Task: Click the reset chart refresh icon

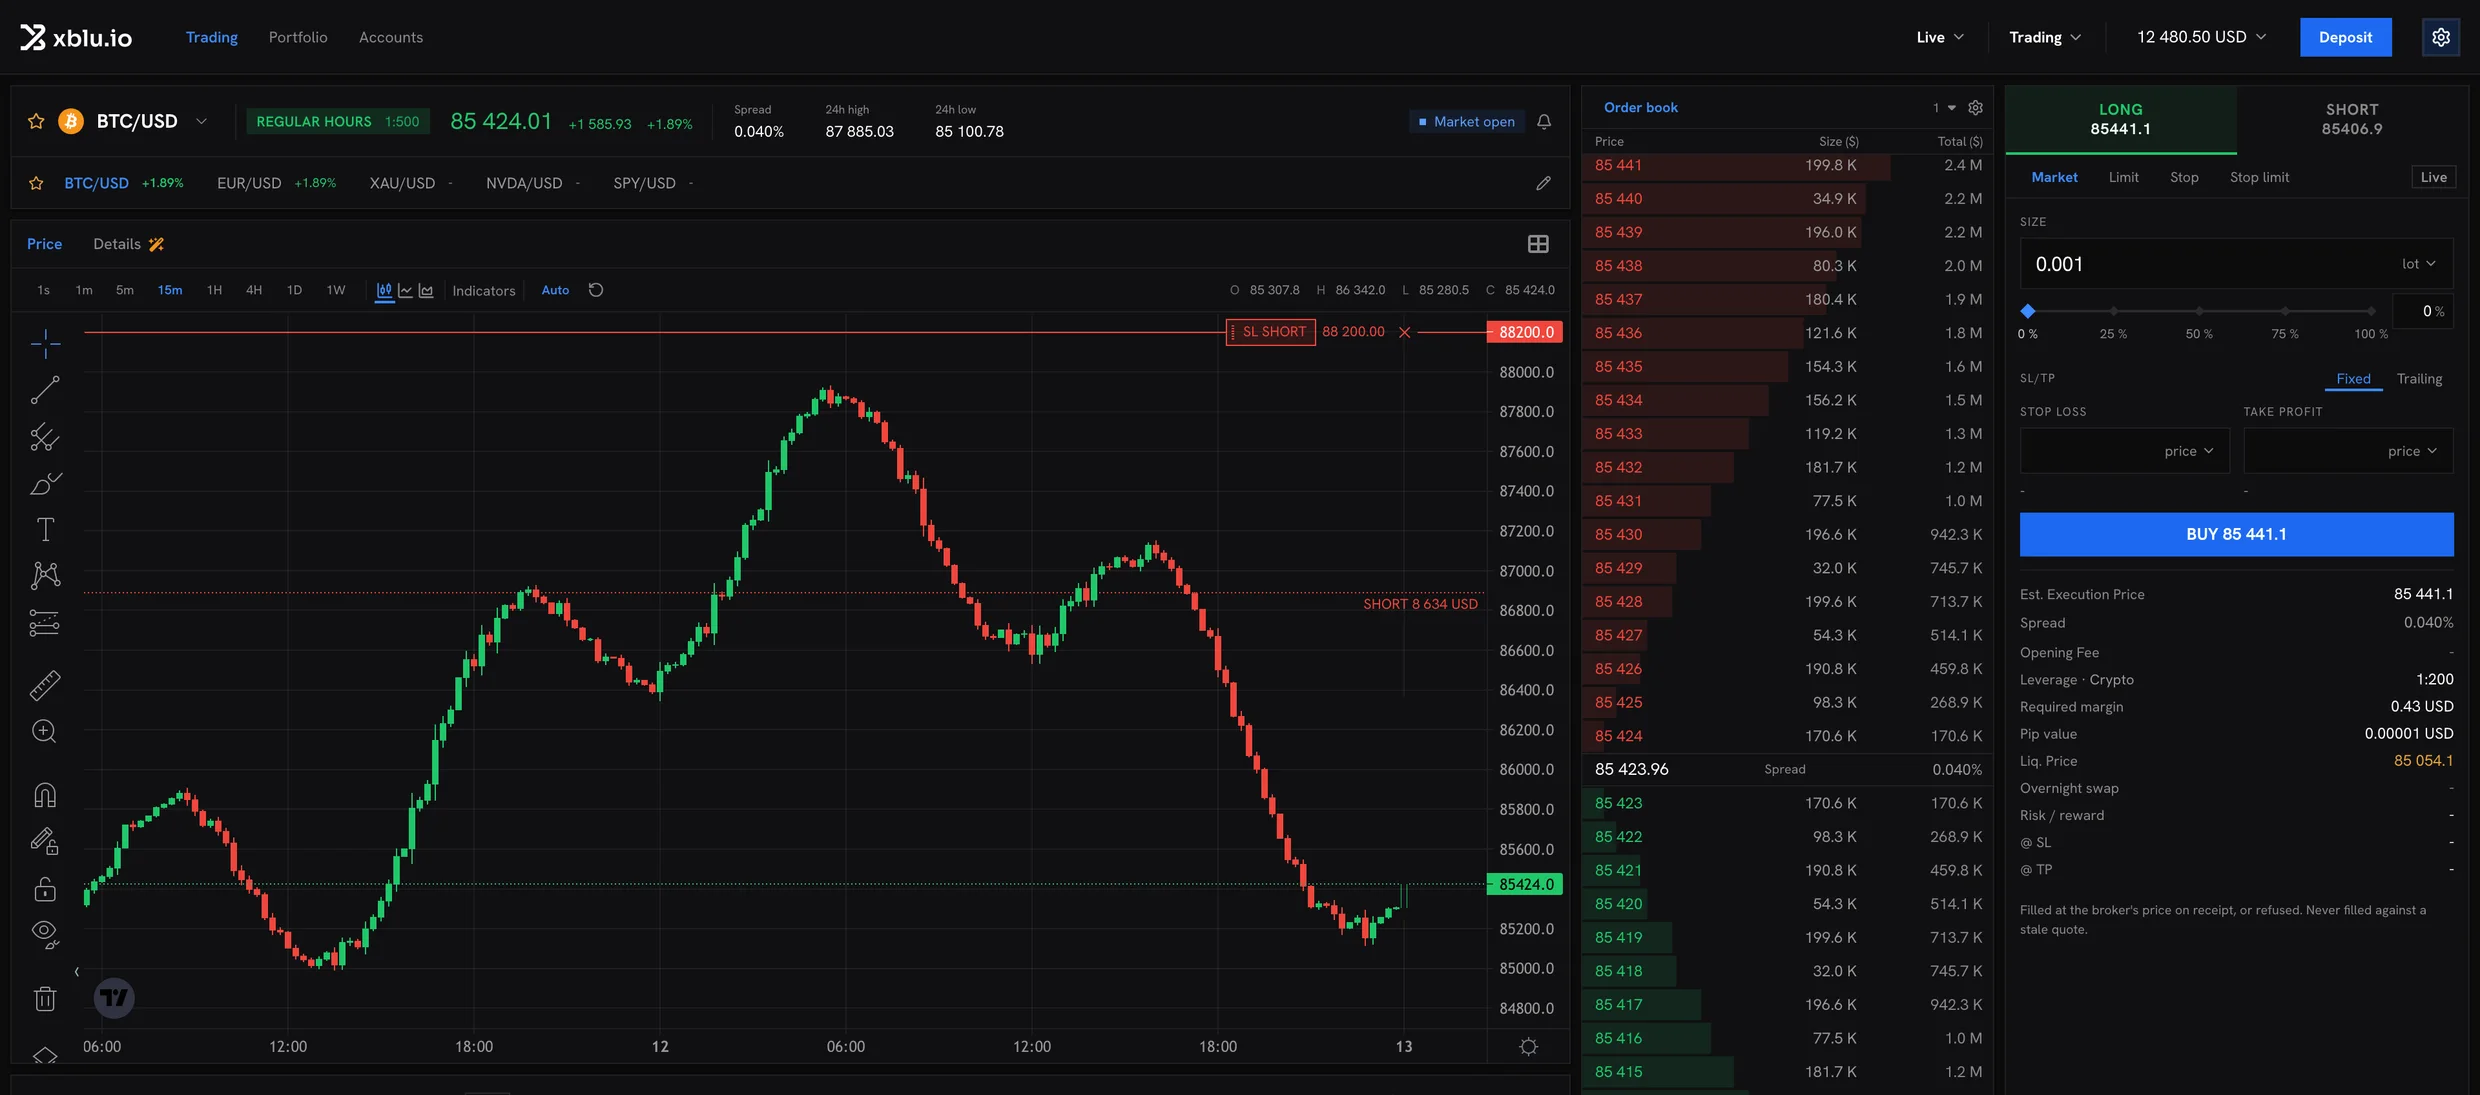Action: point(596,290)
